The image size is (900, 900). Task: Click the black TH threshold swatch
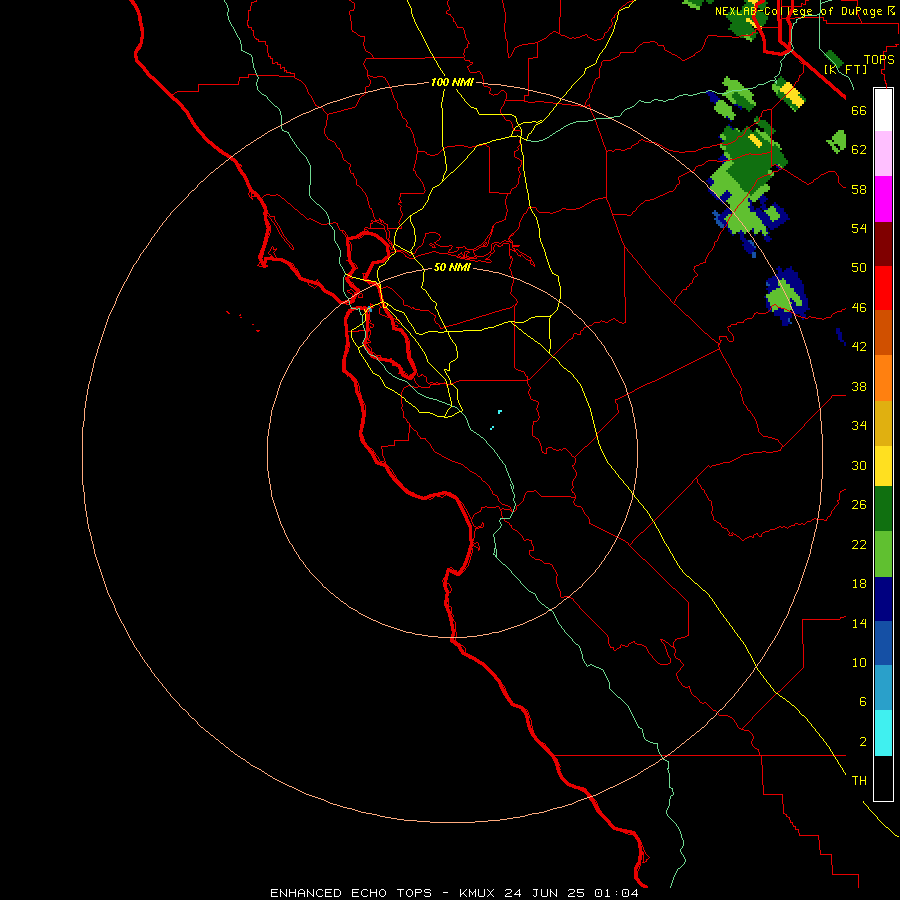tap(883, 778)
